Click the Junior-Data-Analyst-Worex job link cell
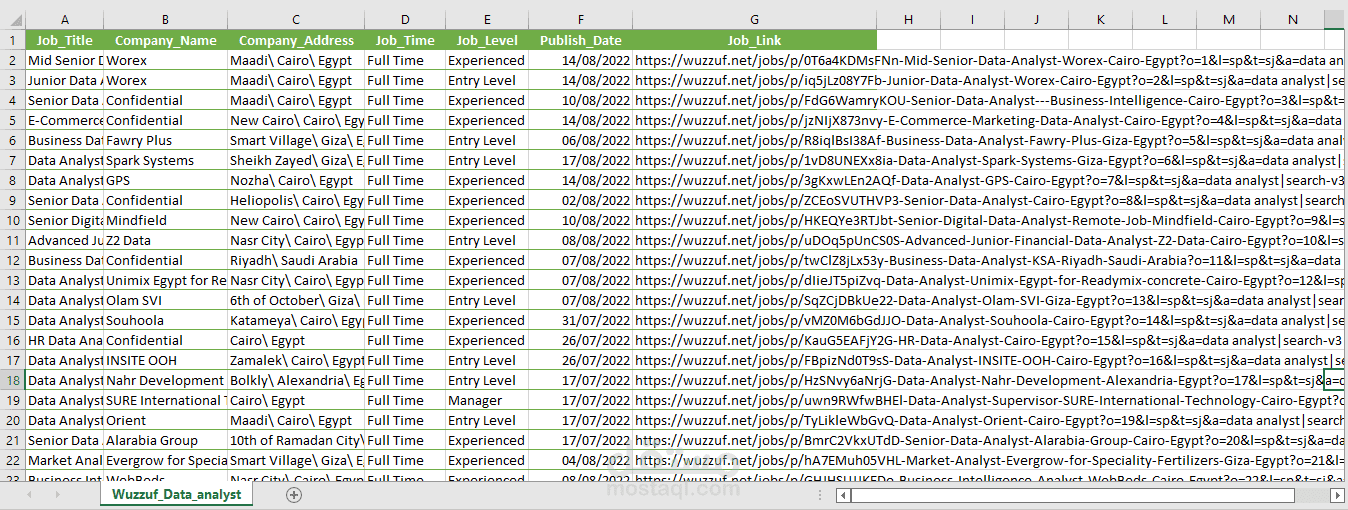Viewport: 1348px width, 510px height. pos(755,80)
